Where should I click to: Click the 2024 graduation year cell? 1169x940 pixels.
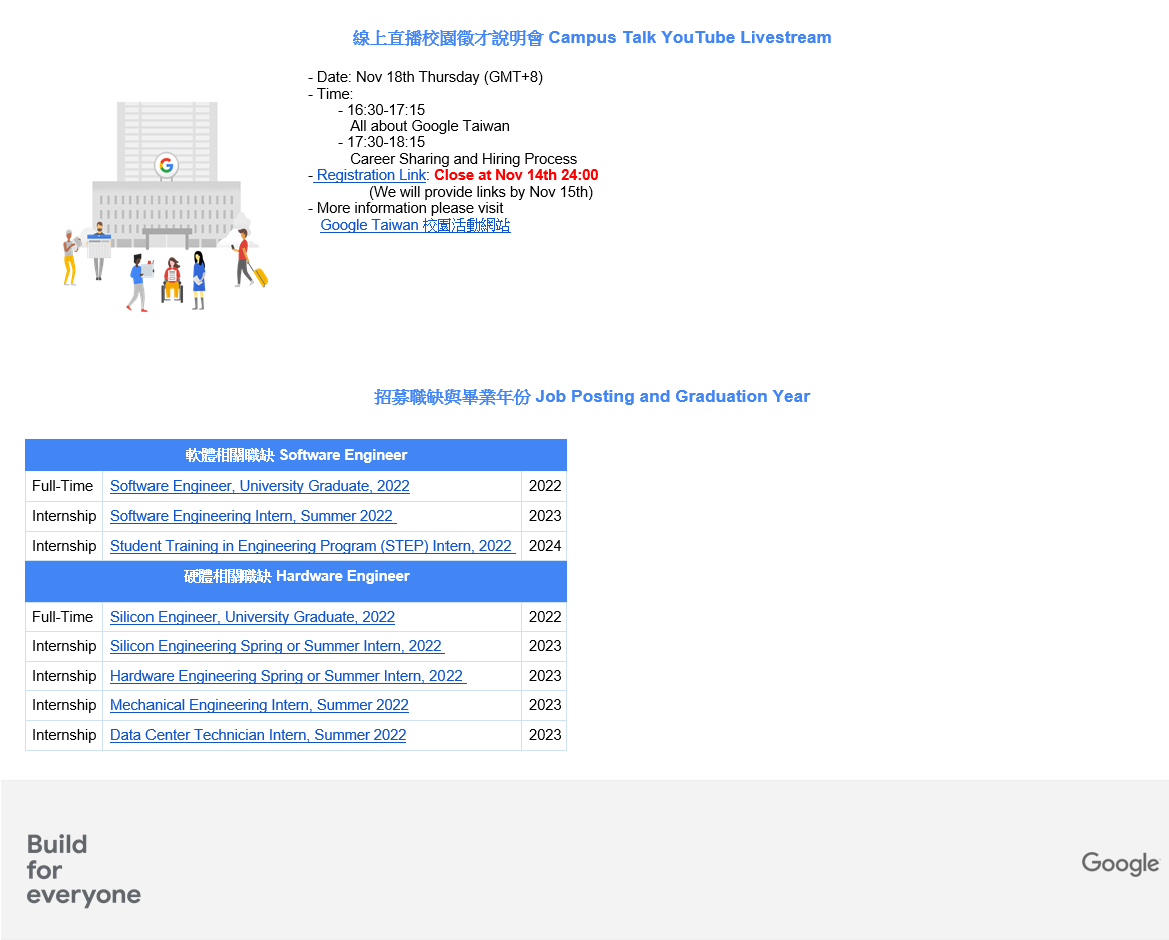tap(544, 546)
